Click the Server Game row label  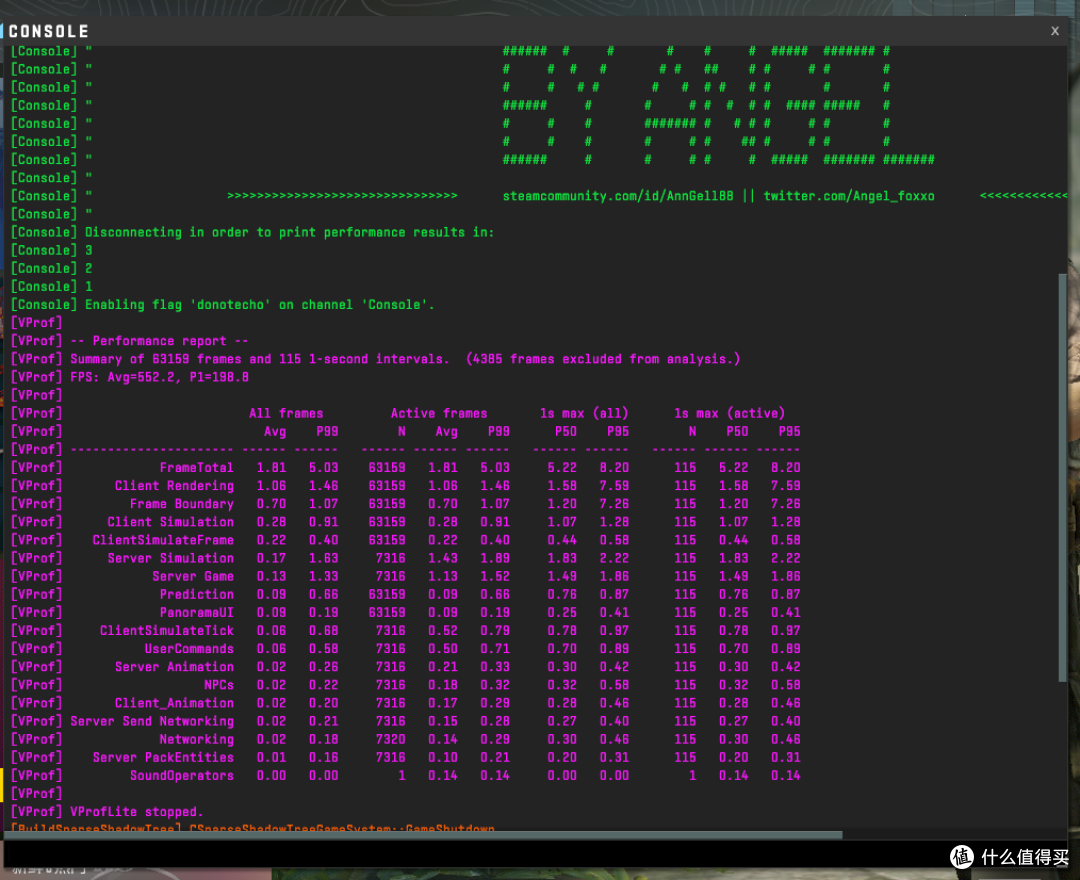(193, 576)
